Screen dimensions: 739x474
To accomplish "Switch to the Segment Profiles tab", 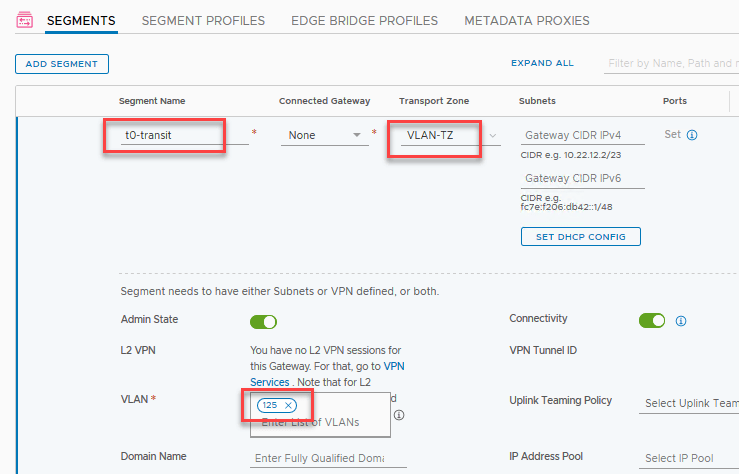I will pyautogui.click(x=203, y=20).
